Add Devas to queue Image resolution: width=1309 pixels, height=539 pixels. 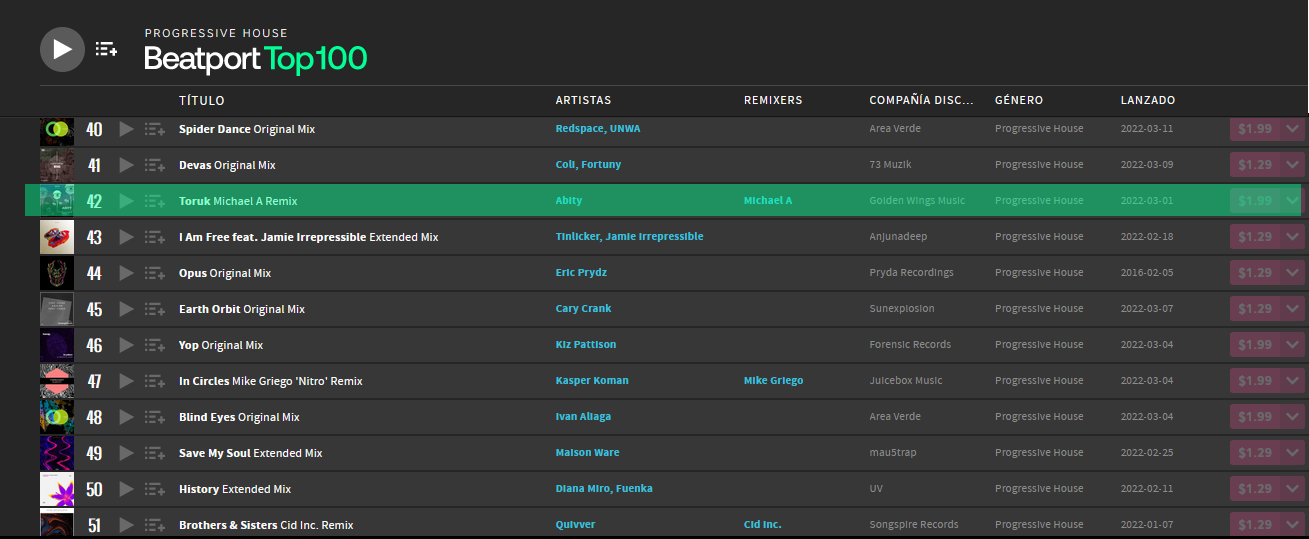click(x=155, y=165)
